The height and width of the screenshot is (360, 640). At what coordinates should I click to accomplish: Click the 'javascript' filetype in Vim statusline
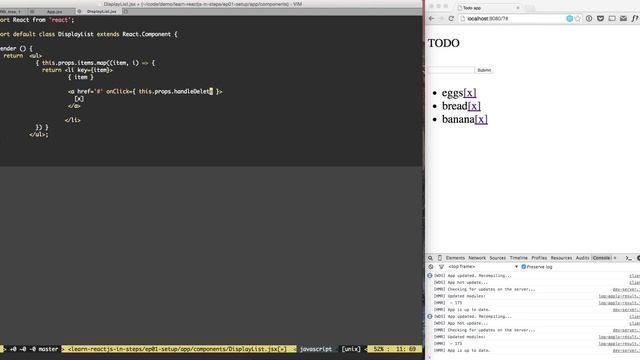[316, 349]
